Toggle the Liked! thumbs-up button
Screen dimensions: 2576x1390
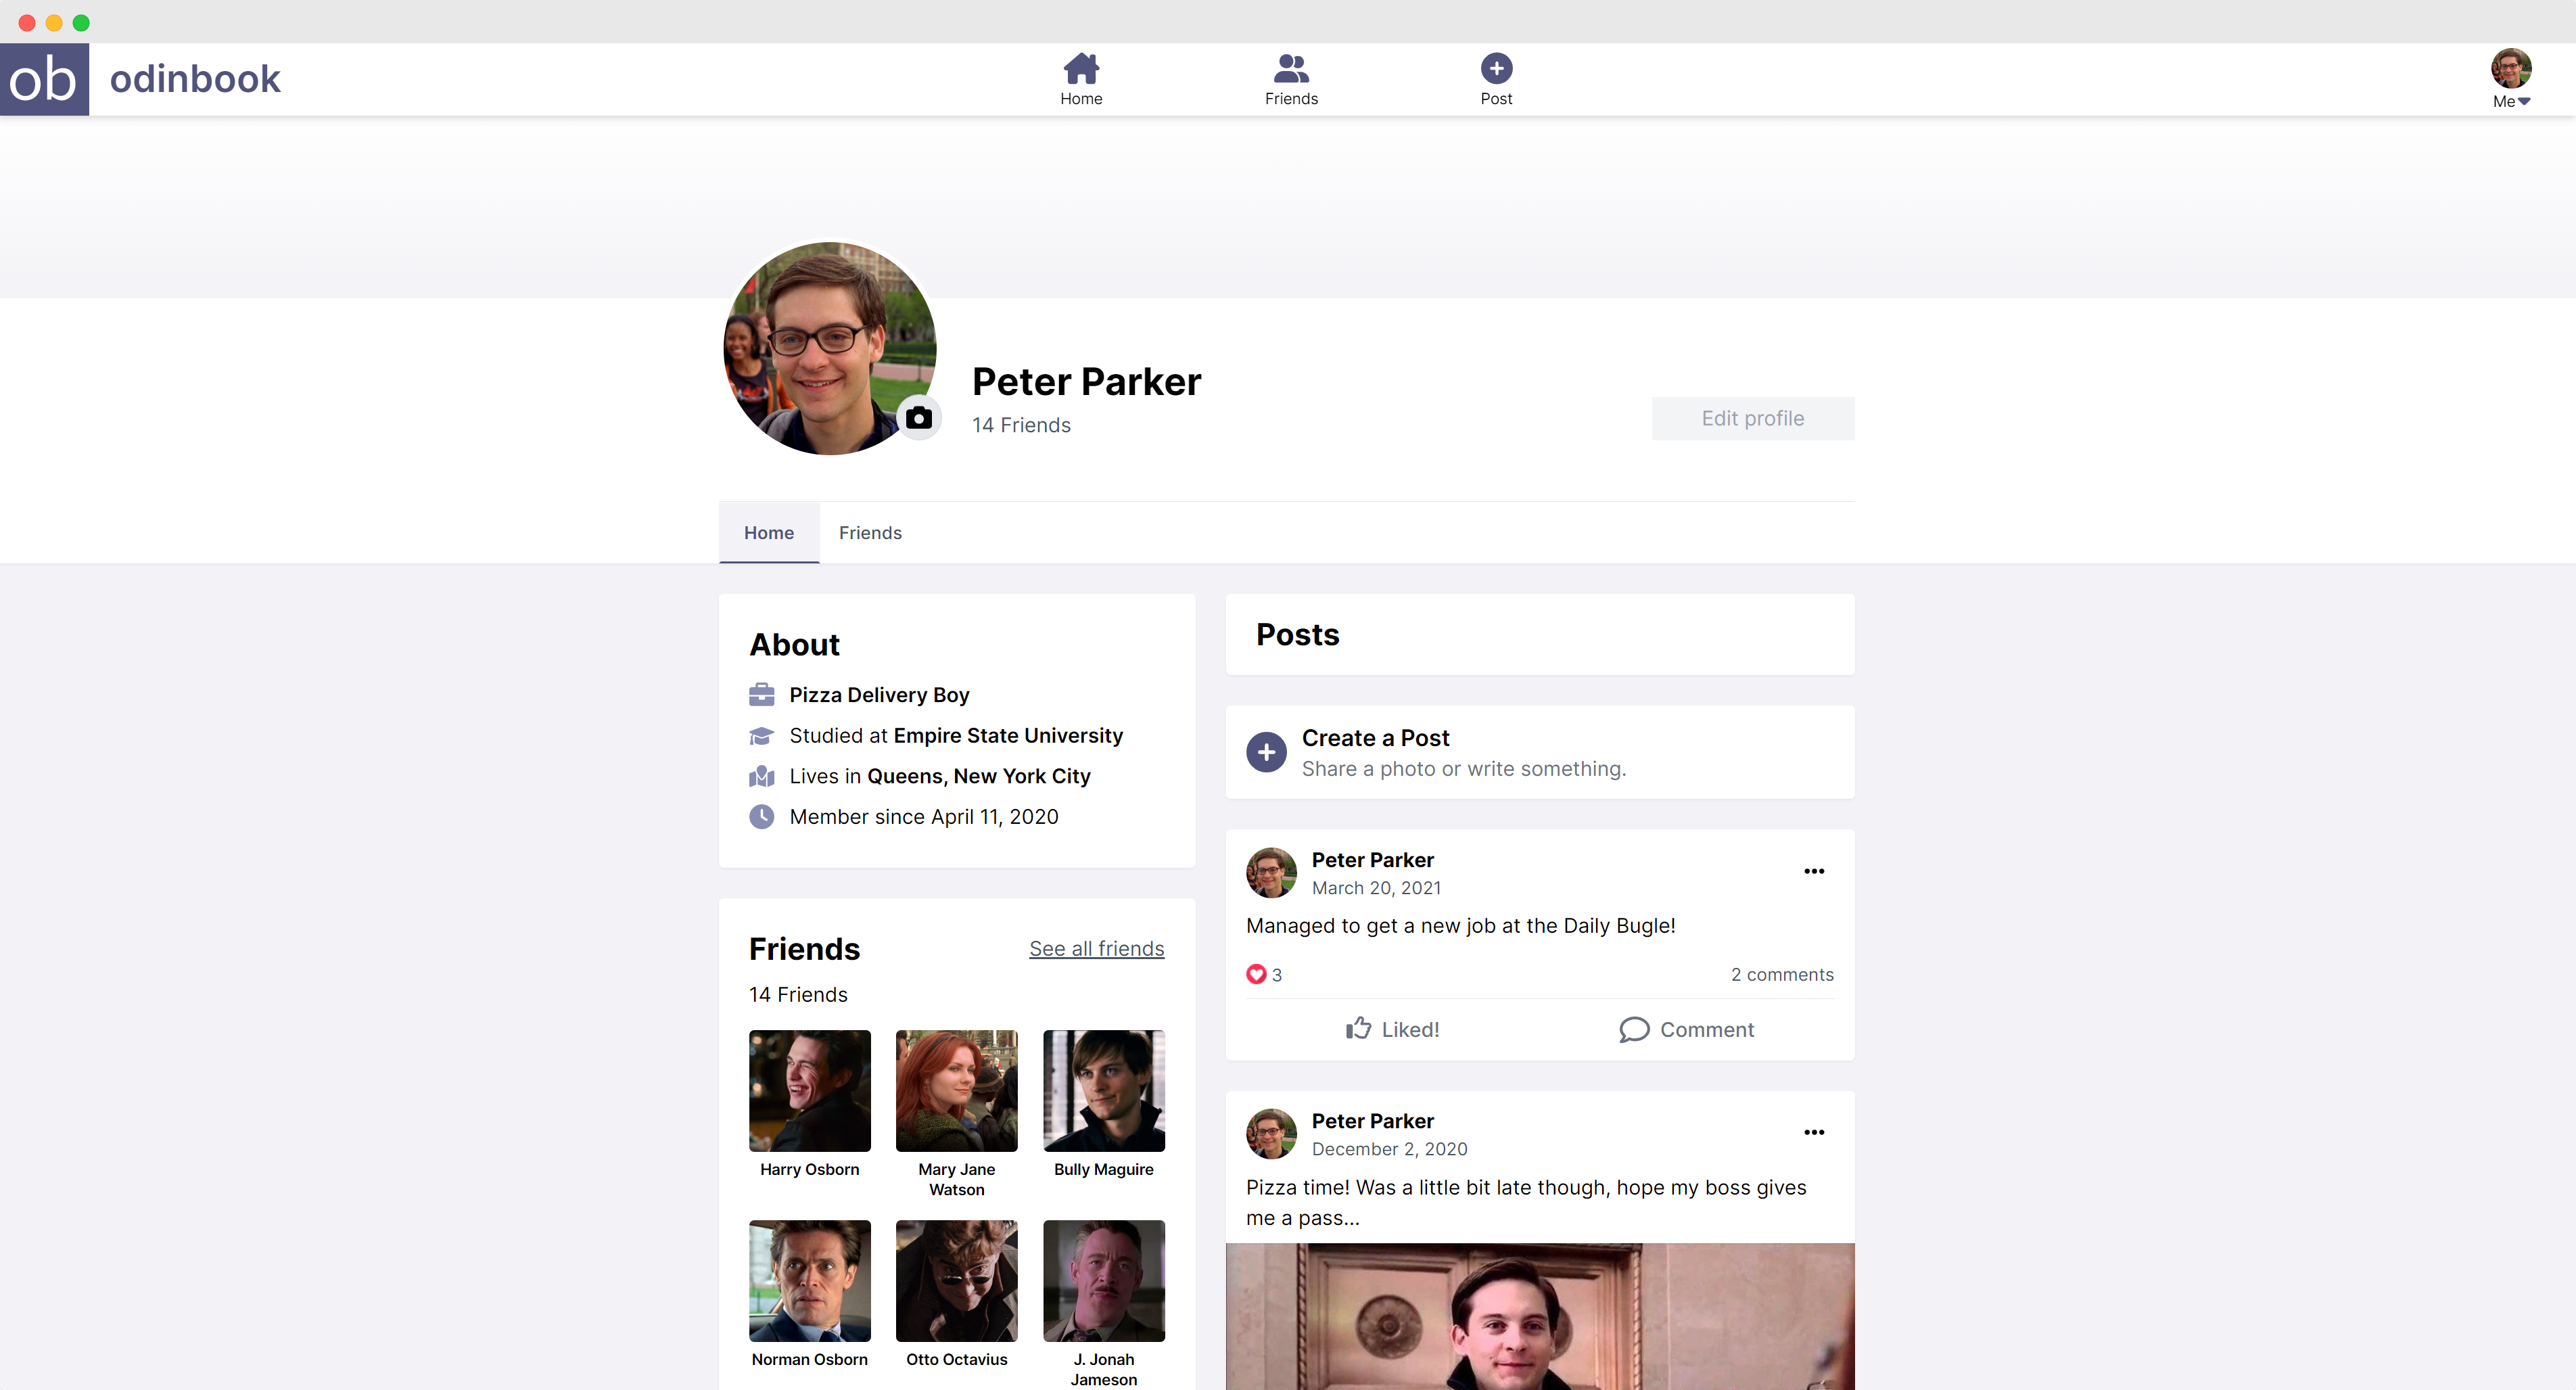click(1392, 1029)
